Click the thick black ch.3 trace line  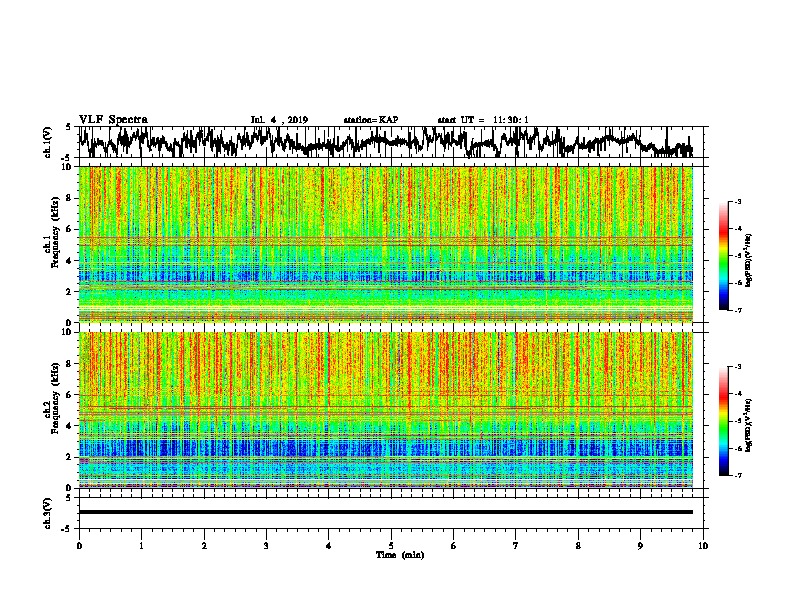click(x=385, y=512)
